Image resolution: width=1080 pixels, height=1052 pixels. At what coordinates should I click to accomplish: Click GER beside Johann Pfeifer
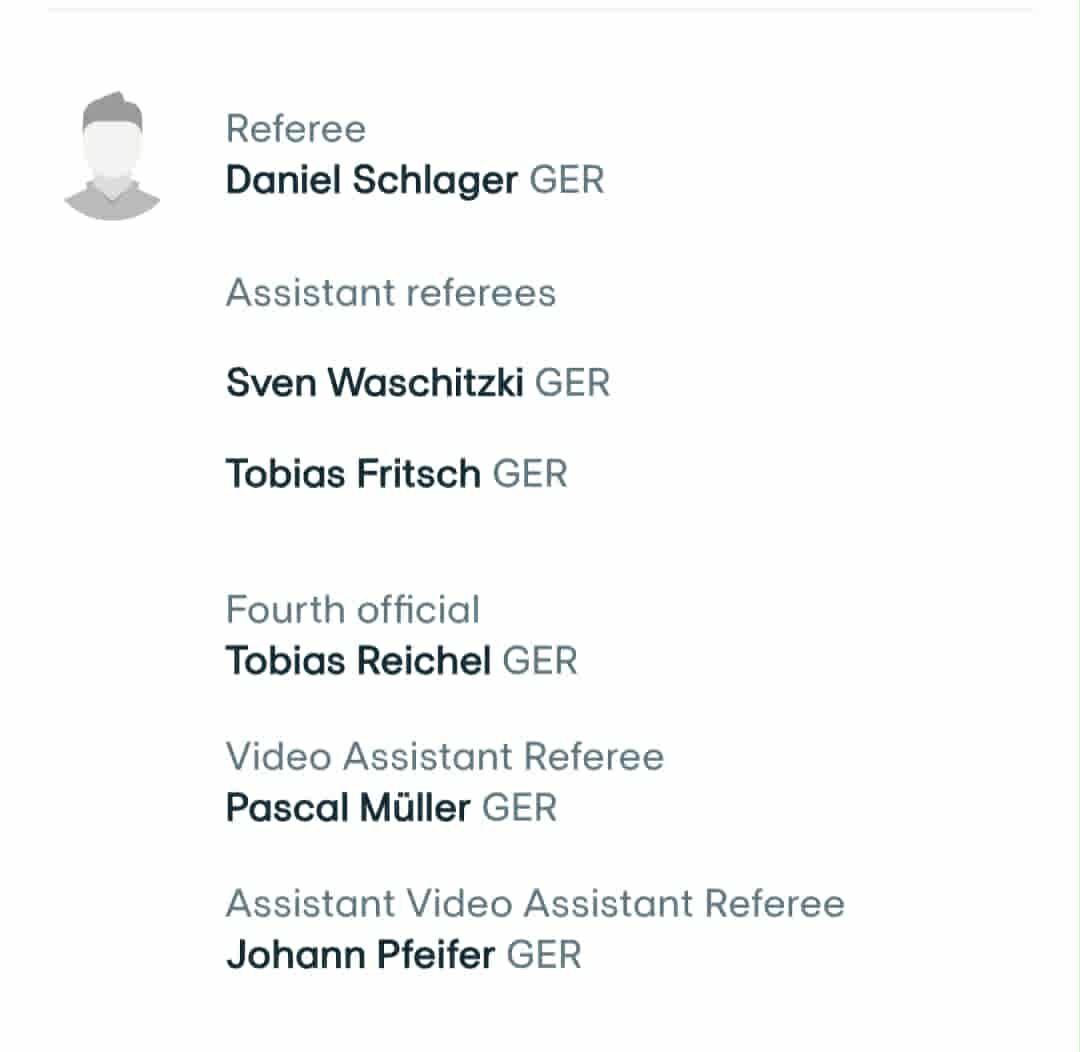[x=544, y=954]
